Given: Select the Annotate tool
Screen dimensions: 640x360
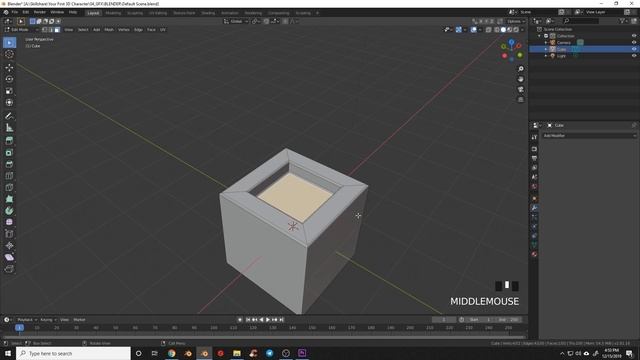Looking at the screenshot, I should pyautogui.click(x=9, y=116).
